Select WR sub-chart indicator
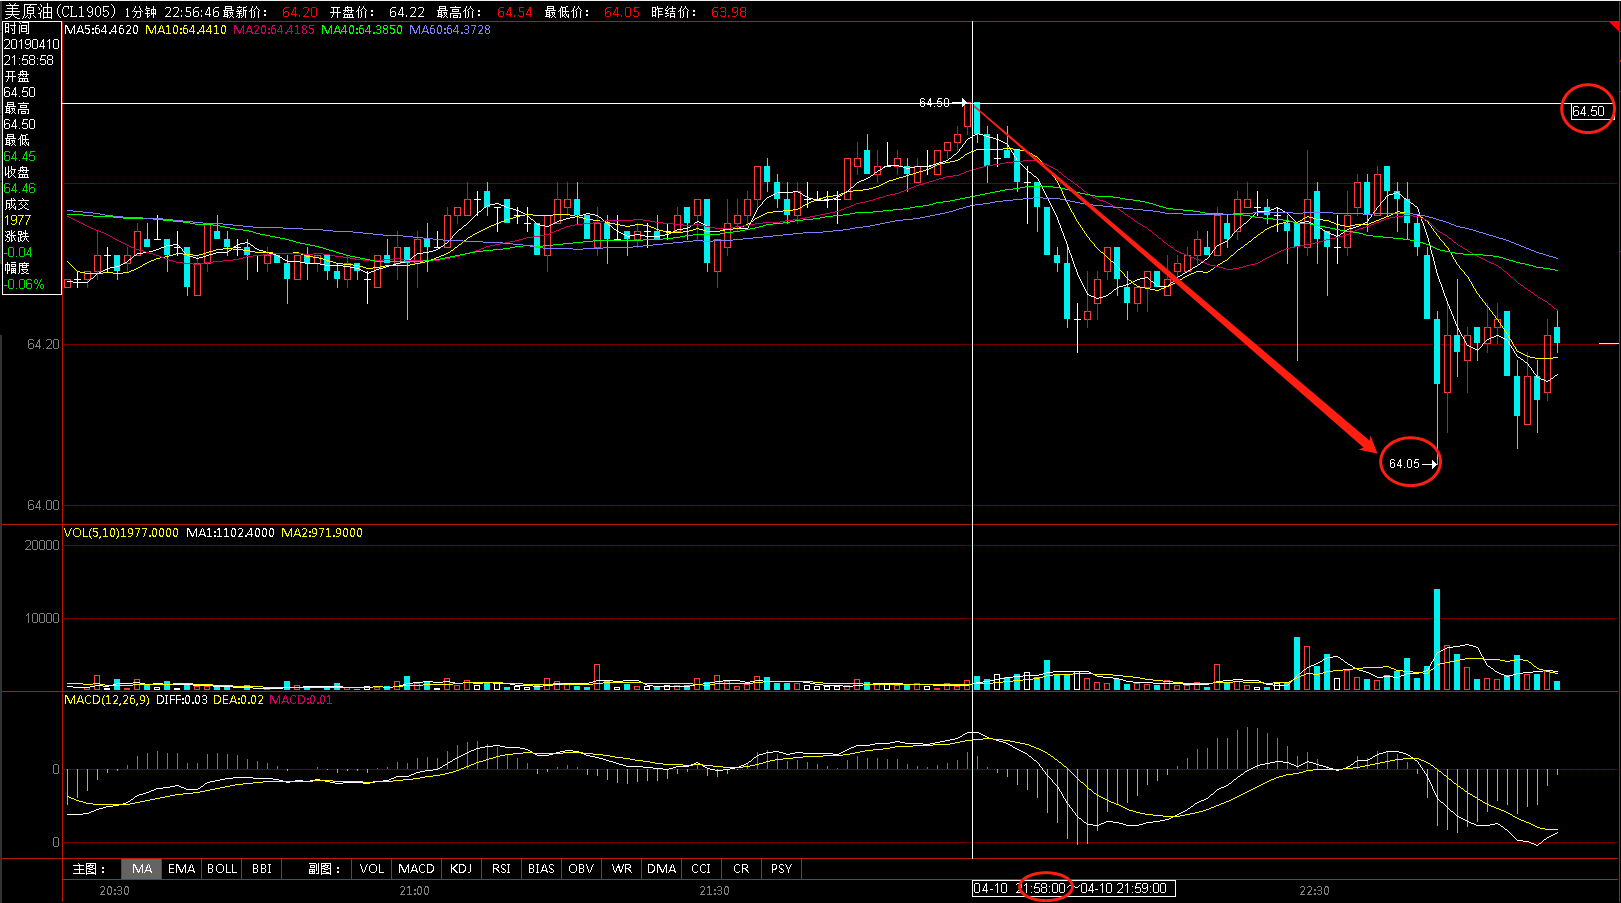The width and height of the screenshot is (1621, 903). click(x=621, y=869)
